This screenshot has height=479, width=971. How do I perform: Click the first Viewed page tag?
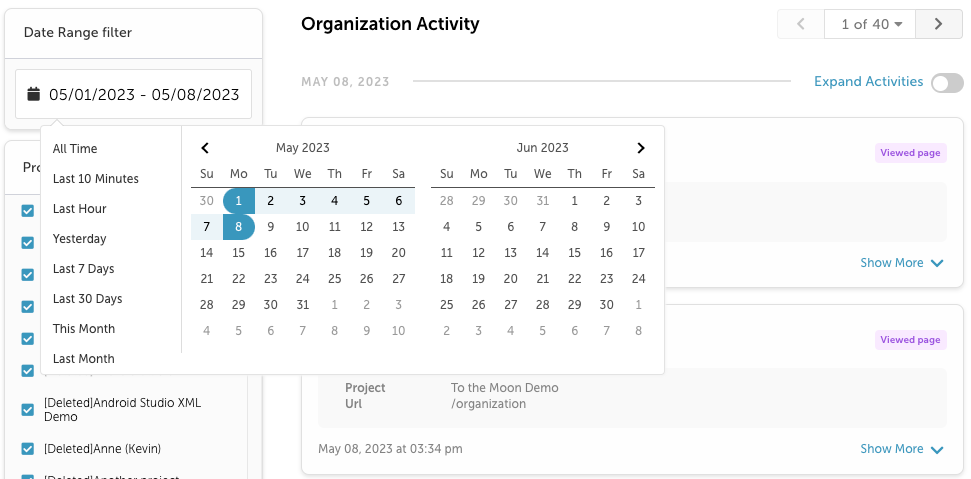tap(910, 153)
